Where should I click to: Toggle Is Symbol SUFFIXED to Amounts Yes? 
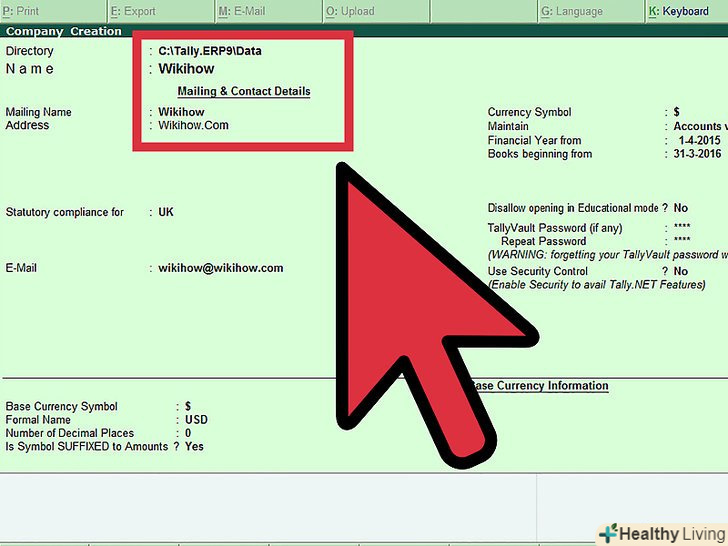(x=194, y=447)
